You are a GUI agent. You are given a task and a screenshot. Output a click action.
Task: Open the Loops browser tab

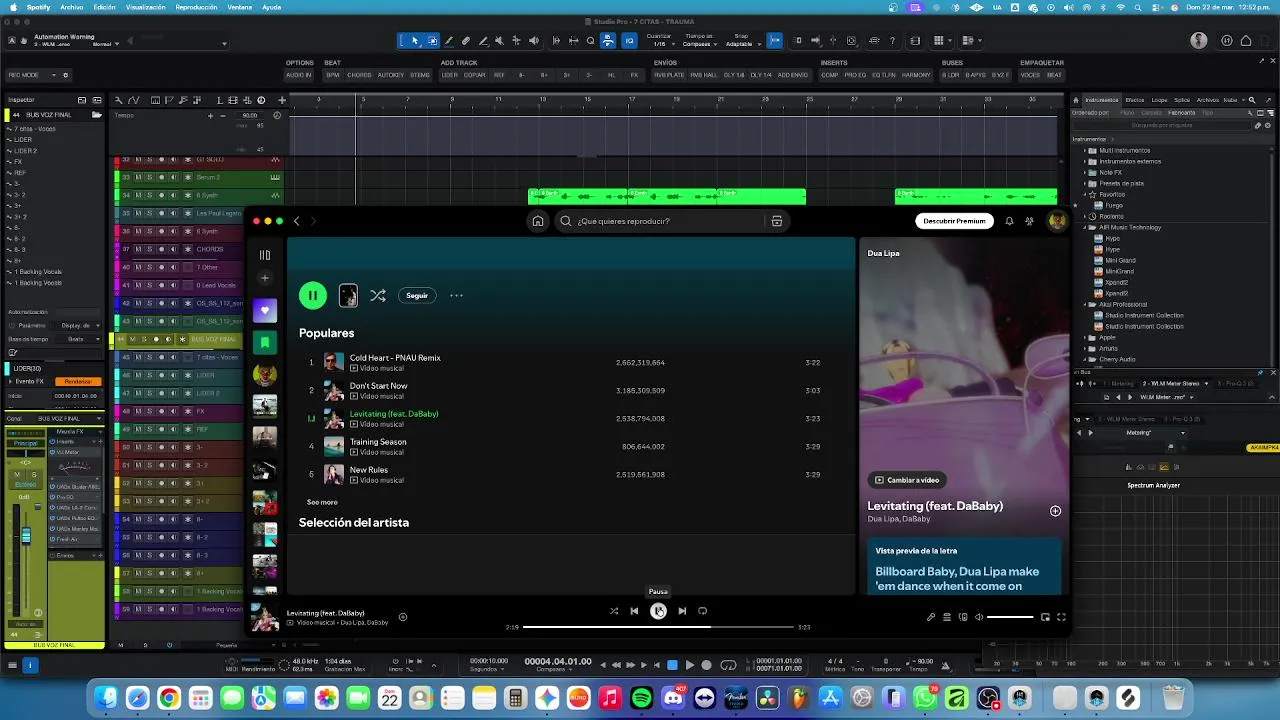[1159, 100]
